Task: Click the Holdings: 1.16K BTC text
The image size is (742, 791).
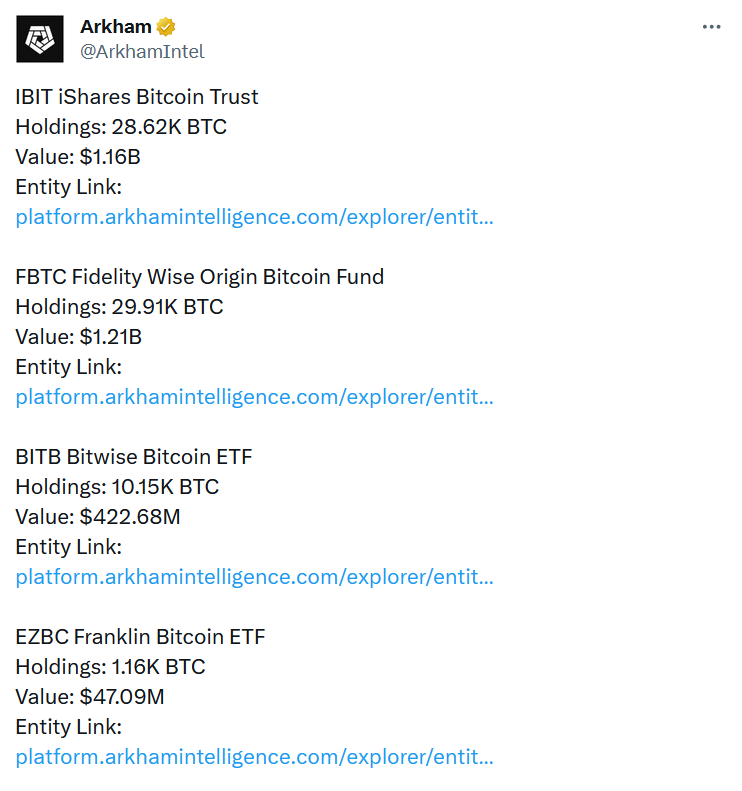Action: 110,667
